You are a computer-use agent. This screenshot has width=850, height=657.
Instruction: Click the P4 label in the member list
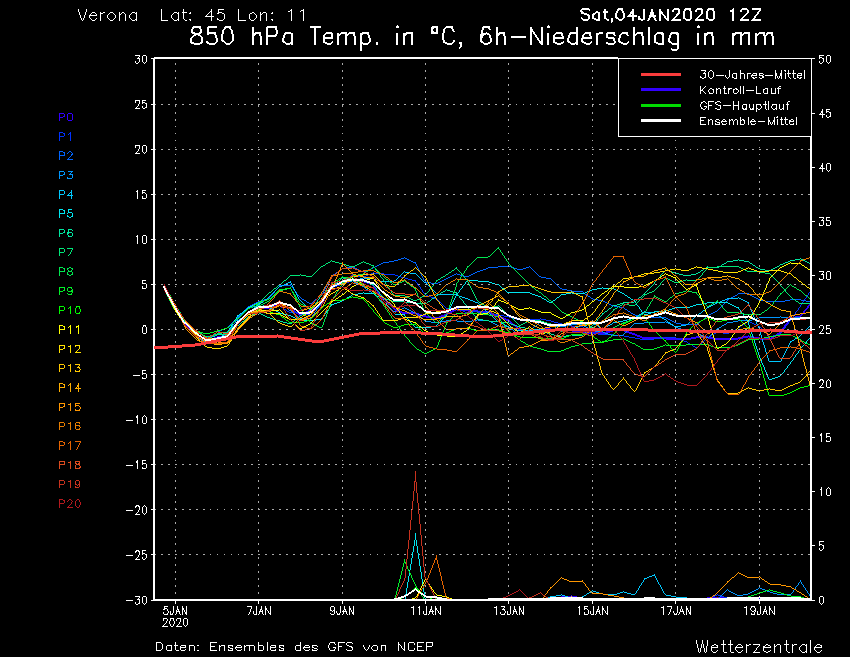coord(66,195)
